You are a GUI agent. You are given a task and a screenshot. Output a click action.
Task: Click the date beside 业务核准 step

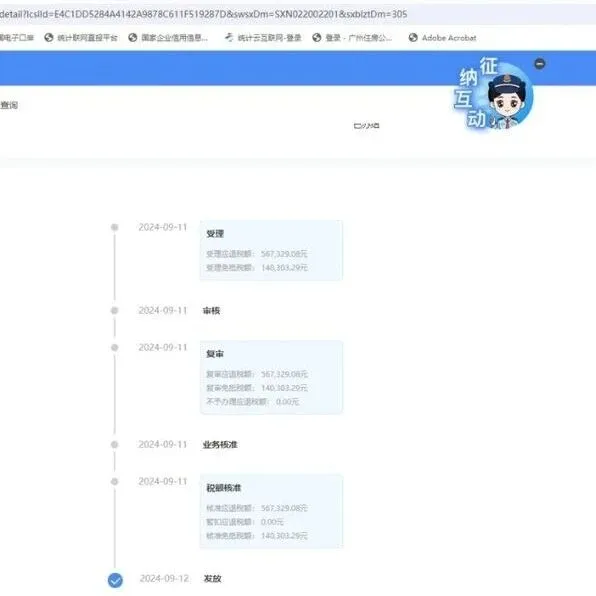coord(163,444)
